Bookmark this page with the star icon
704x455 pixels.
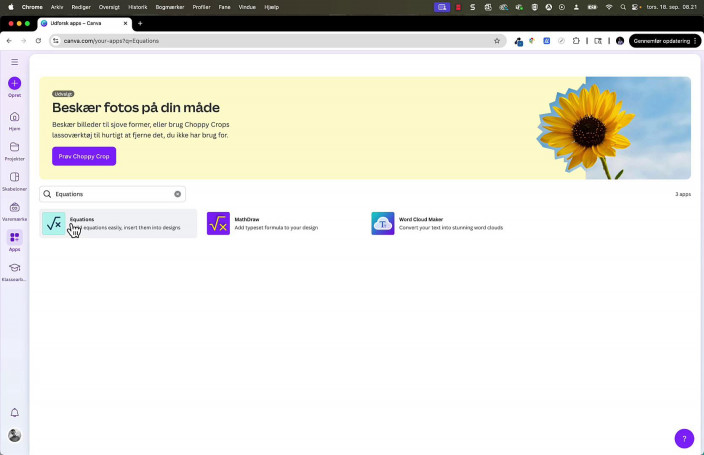497,41
